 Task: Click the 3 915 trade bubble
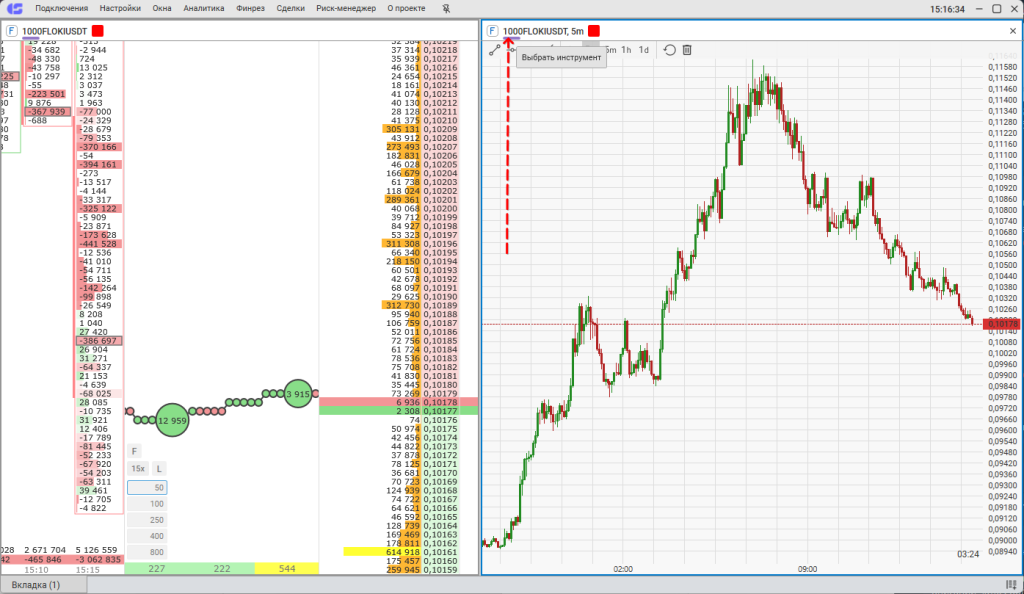pyautogui.click(x=298, y=394)
